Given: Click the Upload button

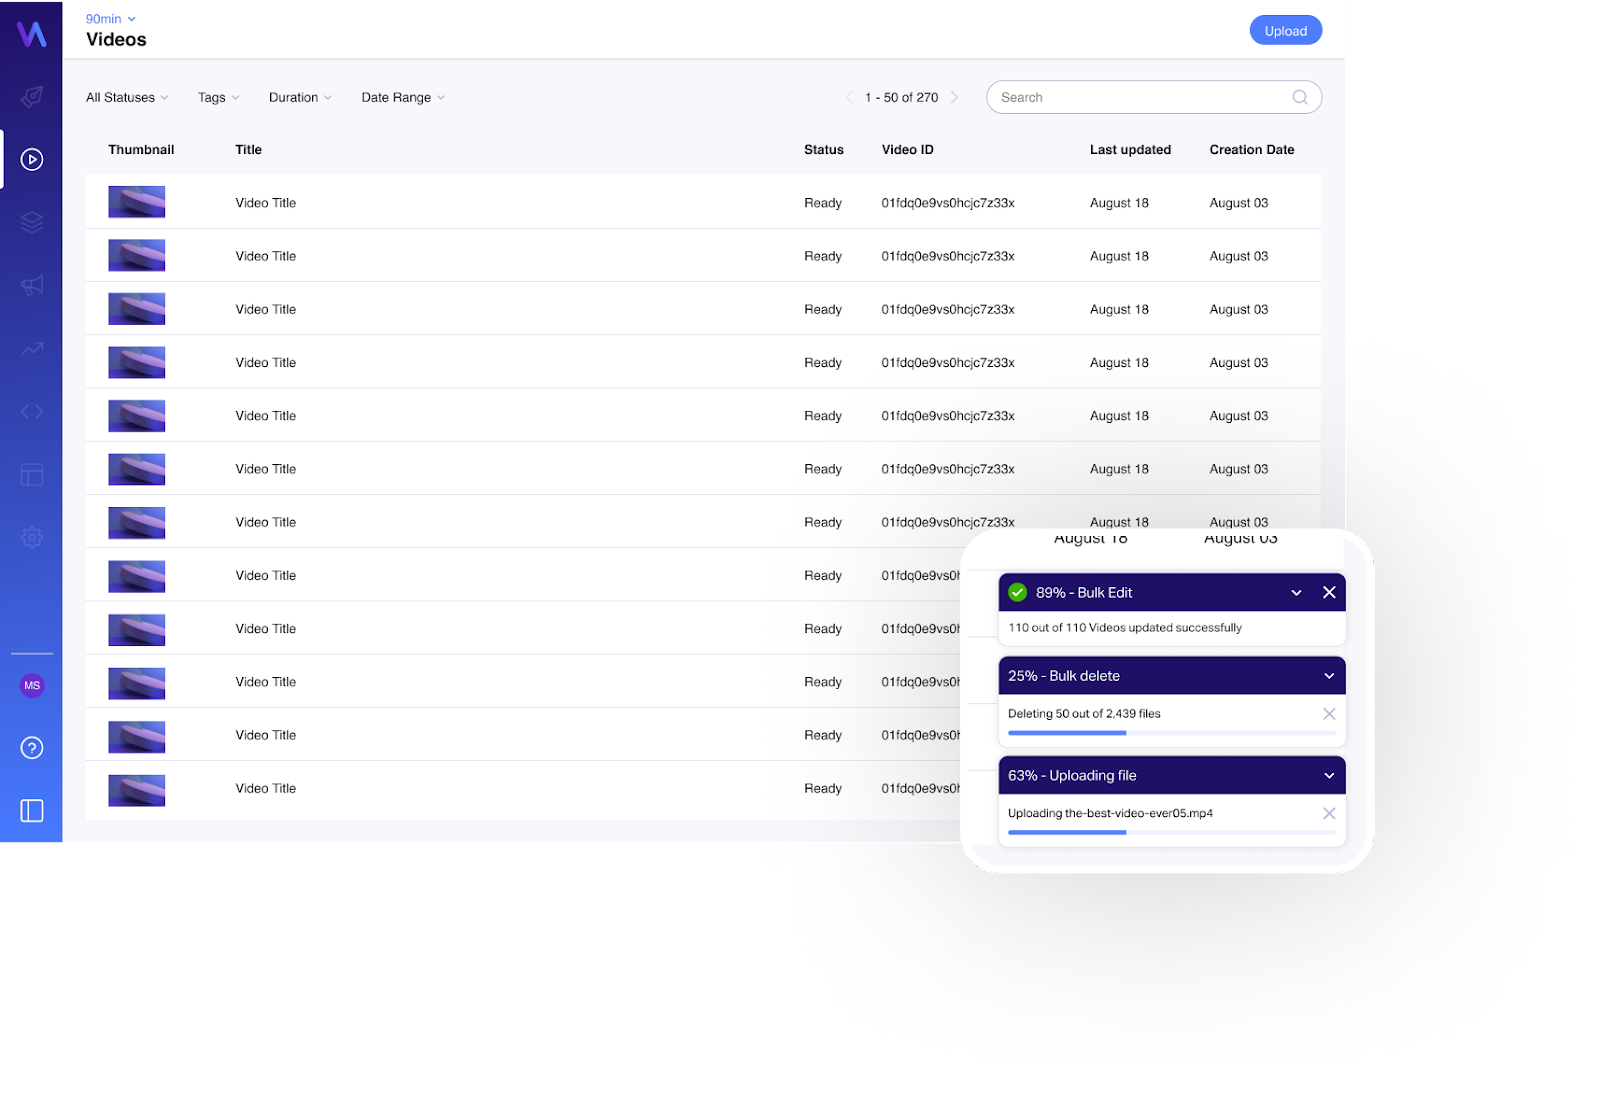Looking at the screenshot, I should pyautogui.click(x=1286, y=31).
